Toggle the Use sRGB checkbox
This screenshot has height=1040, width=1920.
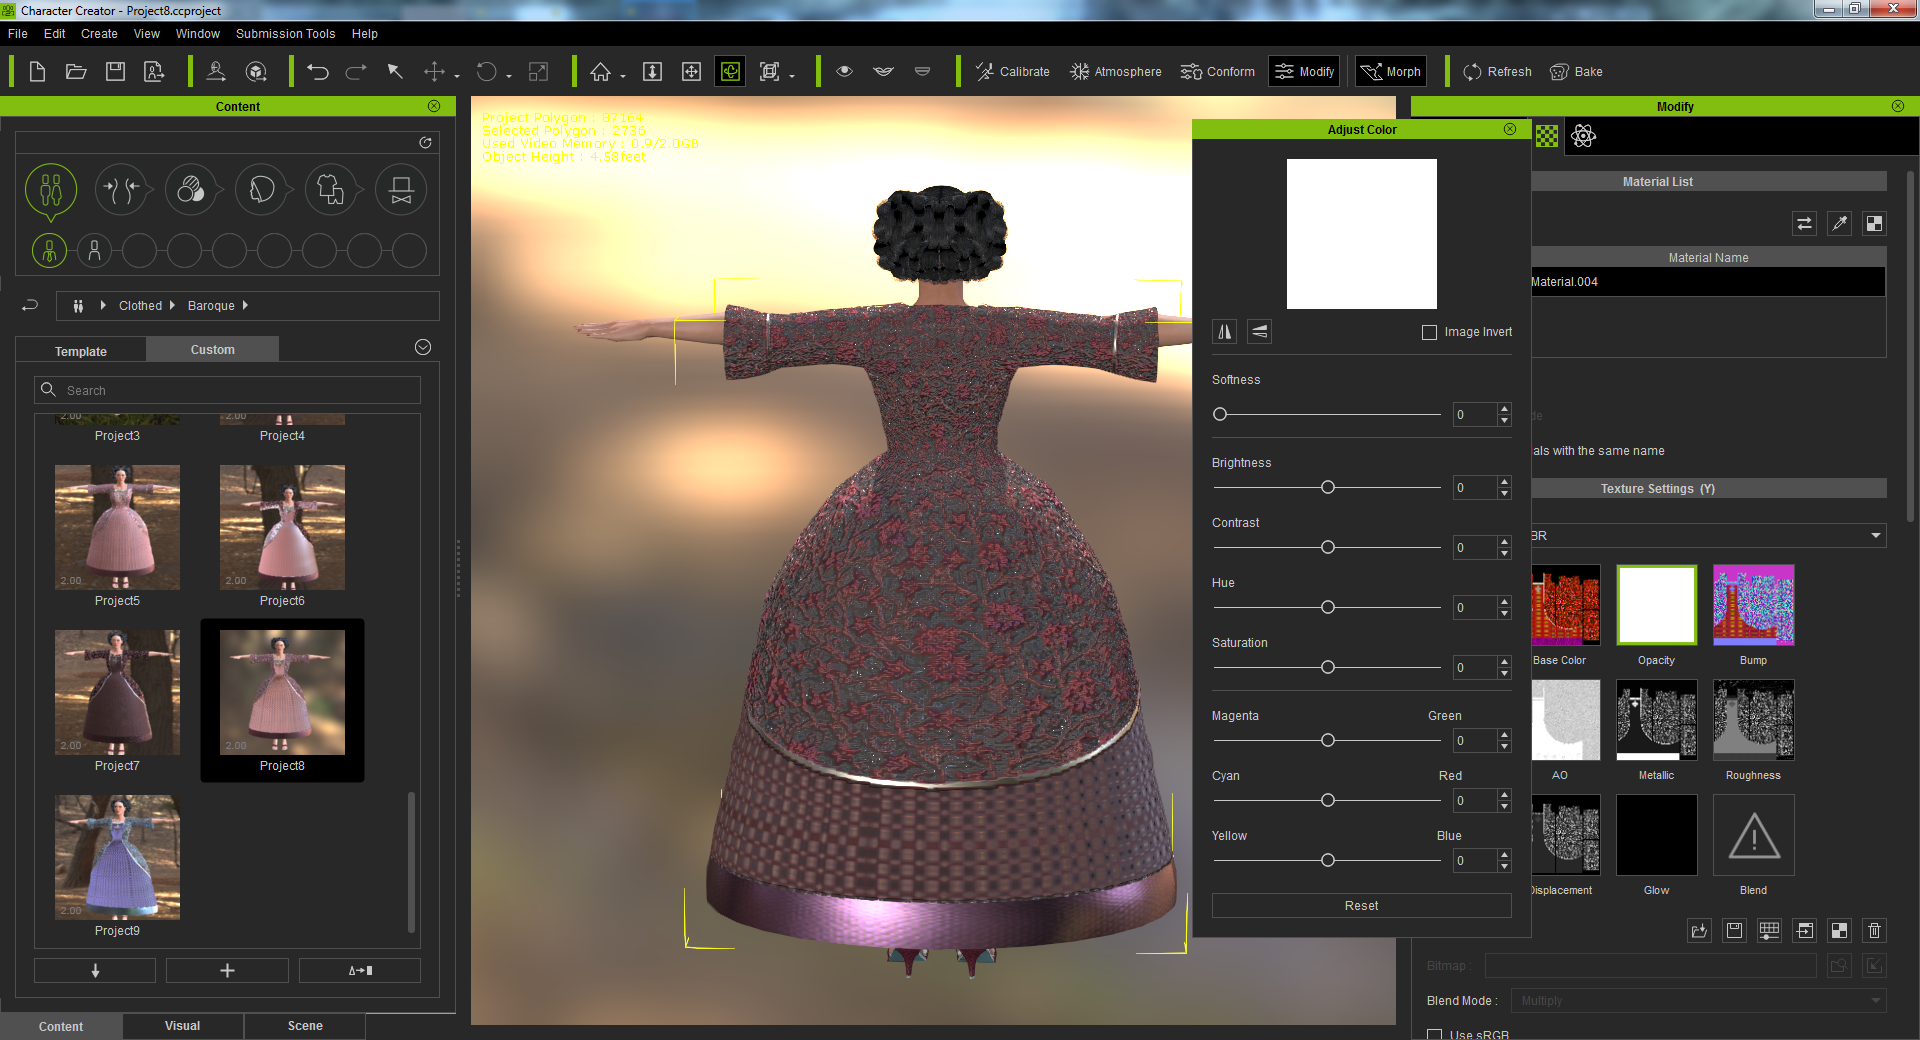(x=1435, y=1035)
